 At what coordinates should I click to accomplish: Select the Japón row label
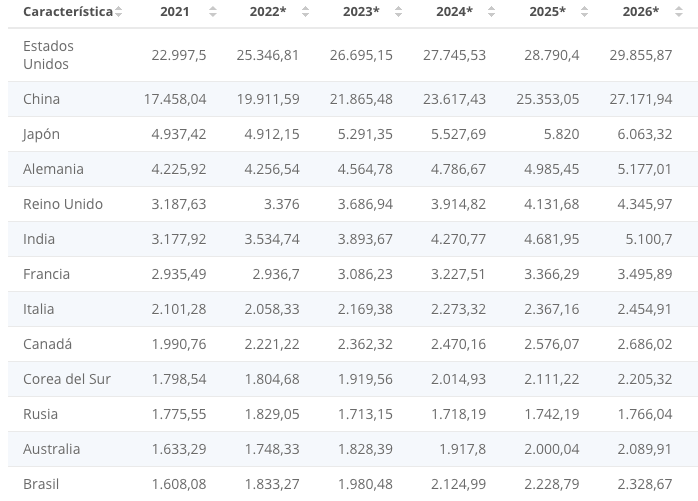[41, 134]
